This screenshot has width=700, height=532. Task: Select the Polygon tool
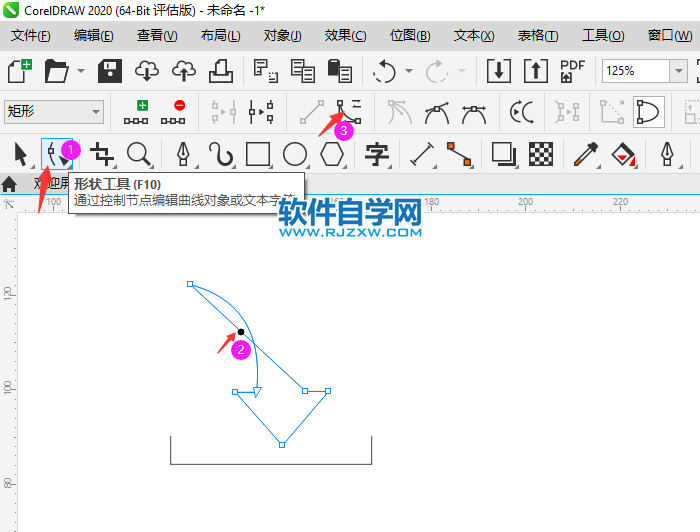(331, 154)
